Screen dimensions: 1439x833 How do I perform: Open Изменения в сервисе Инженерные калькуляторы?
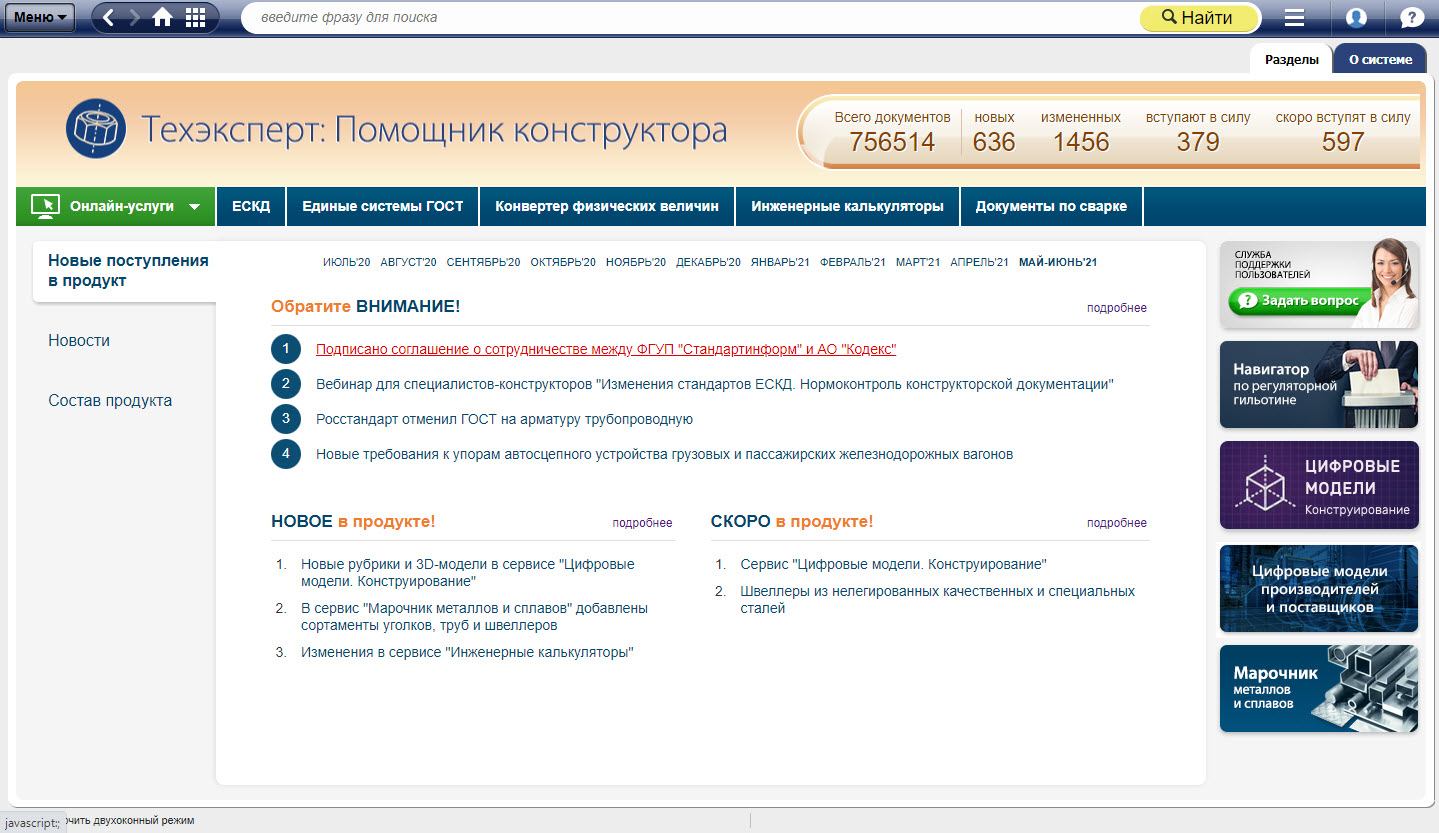[x=468, y=653]
